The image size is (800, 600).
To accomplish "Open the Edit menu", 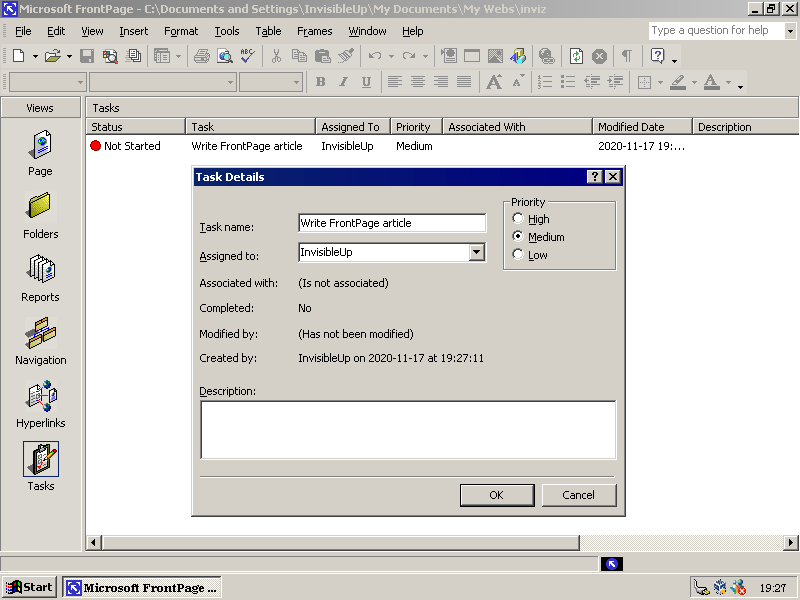I will pyautogui.click(x=56, y=31).
